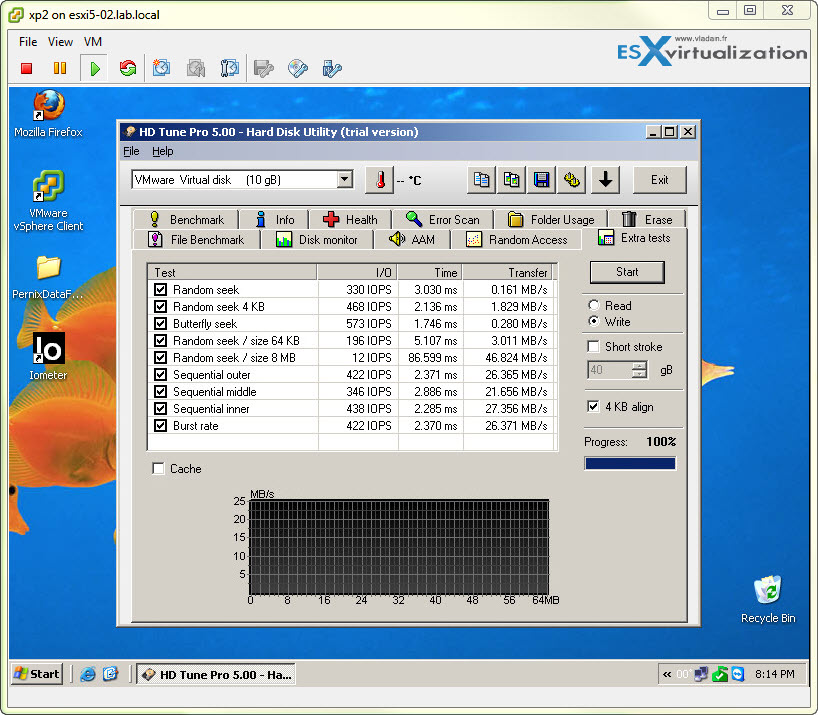Open the Help menu in HD Tune
The width and height of the screenshot is (818, 715).
click(163, 151)
